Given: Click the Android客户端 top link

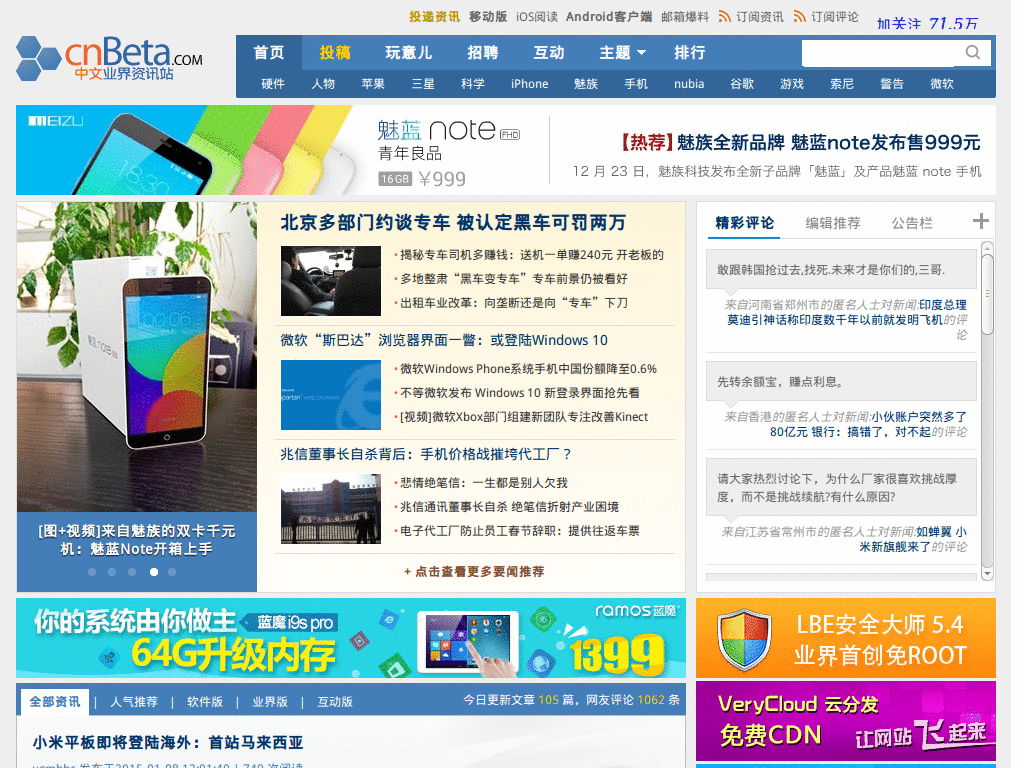Looking at the screenshot, I should [x=609, y=16].
